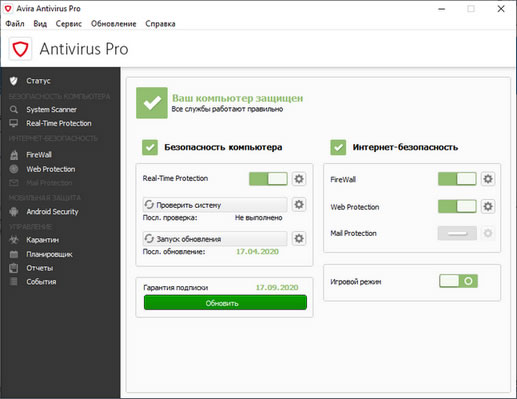This screenshot has height=399, width=517.
Task: Toggle Real-Time Protection switch
Action: coord(268,179)
